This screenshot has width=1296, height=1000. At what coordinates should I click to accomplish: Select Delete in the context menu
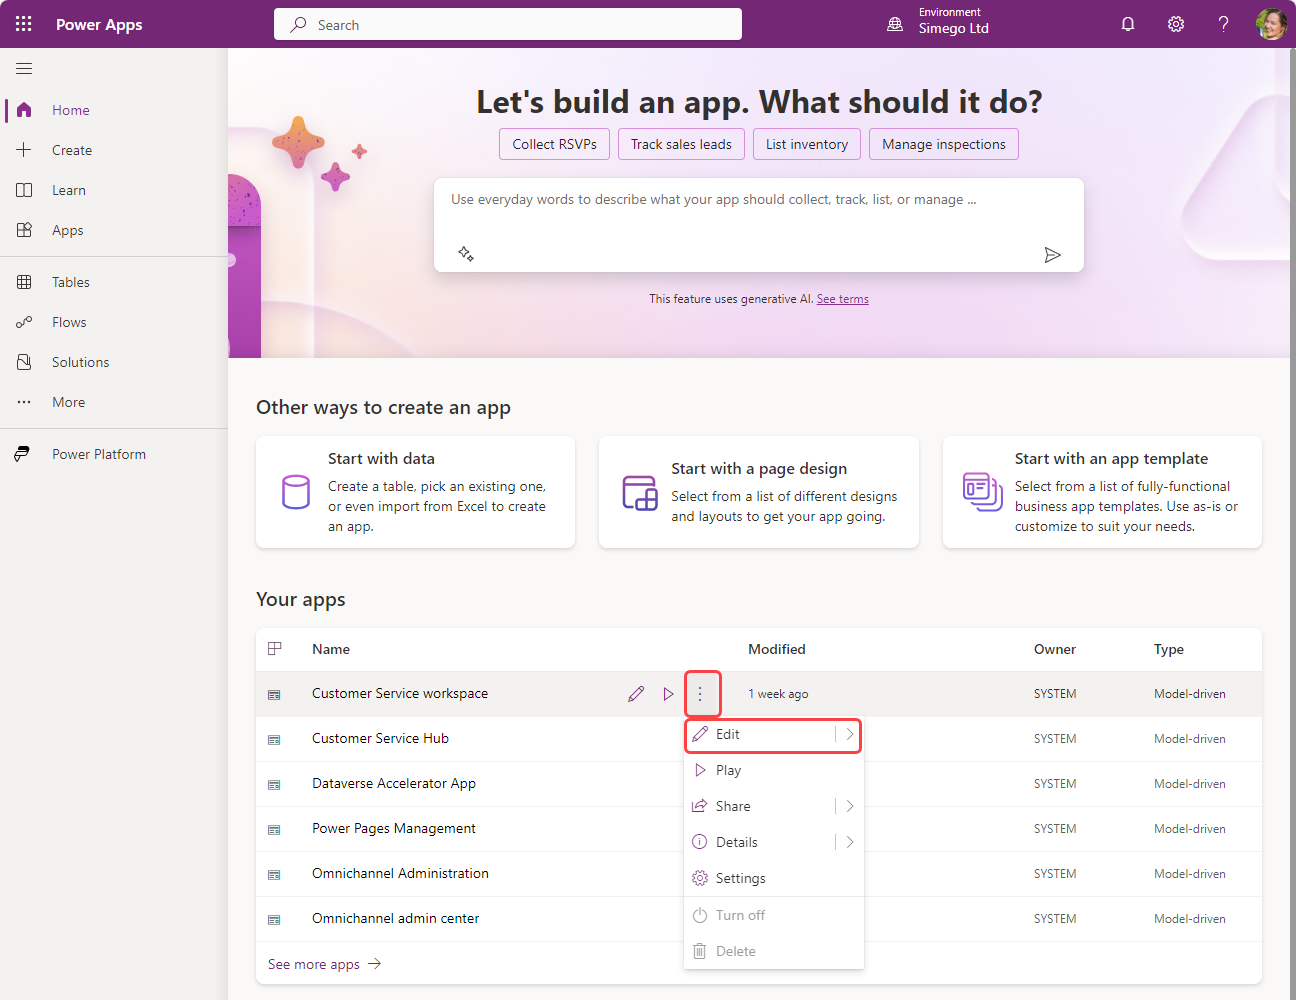click(x=773, y=951)
